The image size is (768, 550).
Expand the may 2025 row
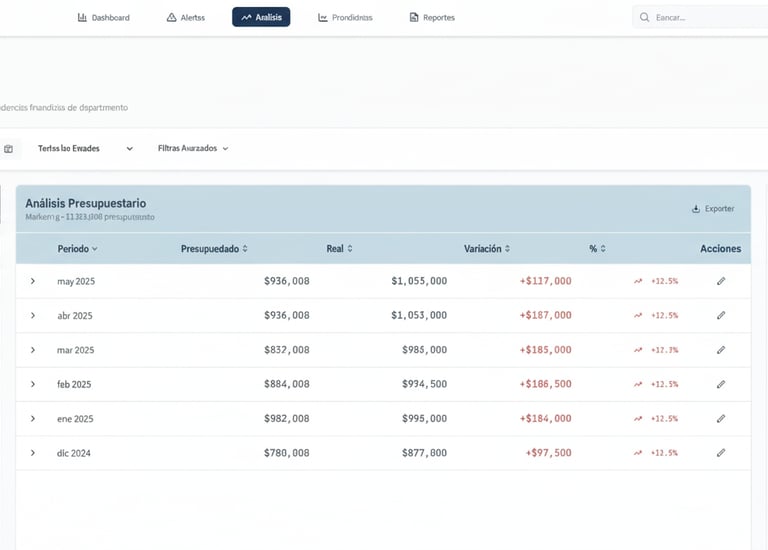click(x=33, y=281)
